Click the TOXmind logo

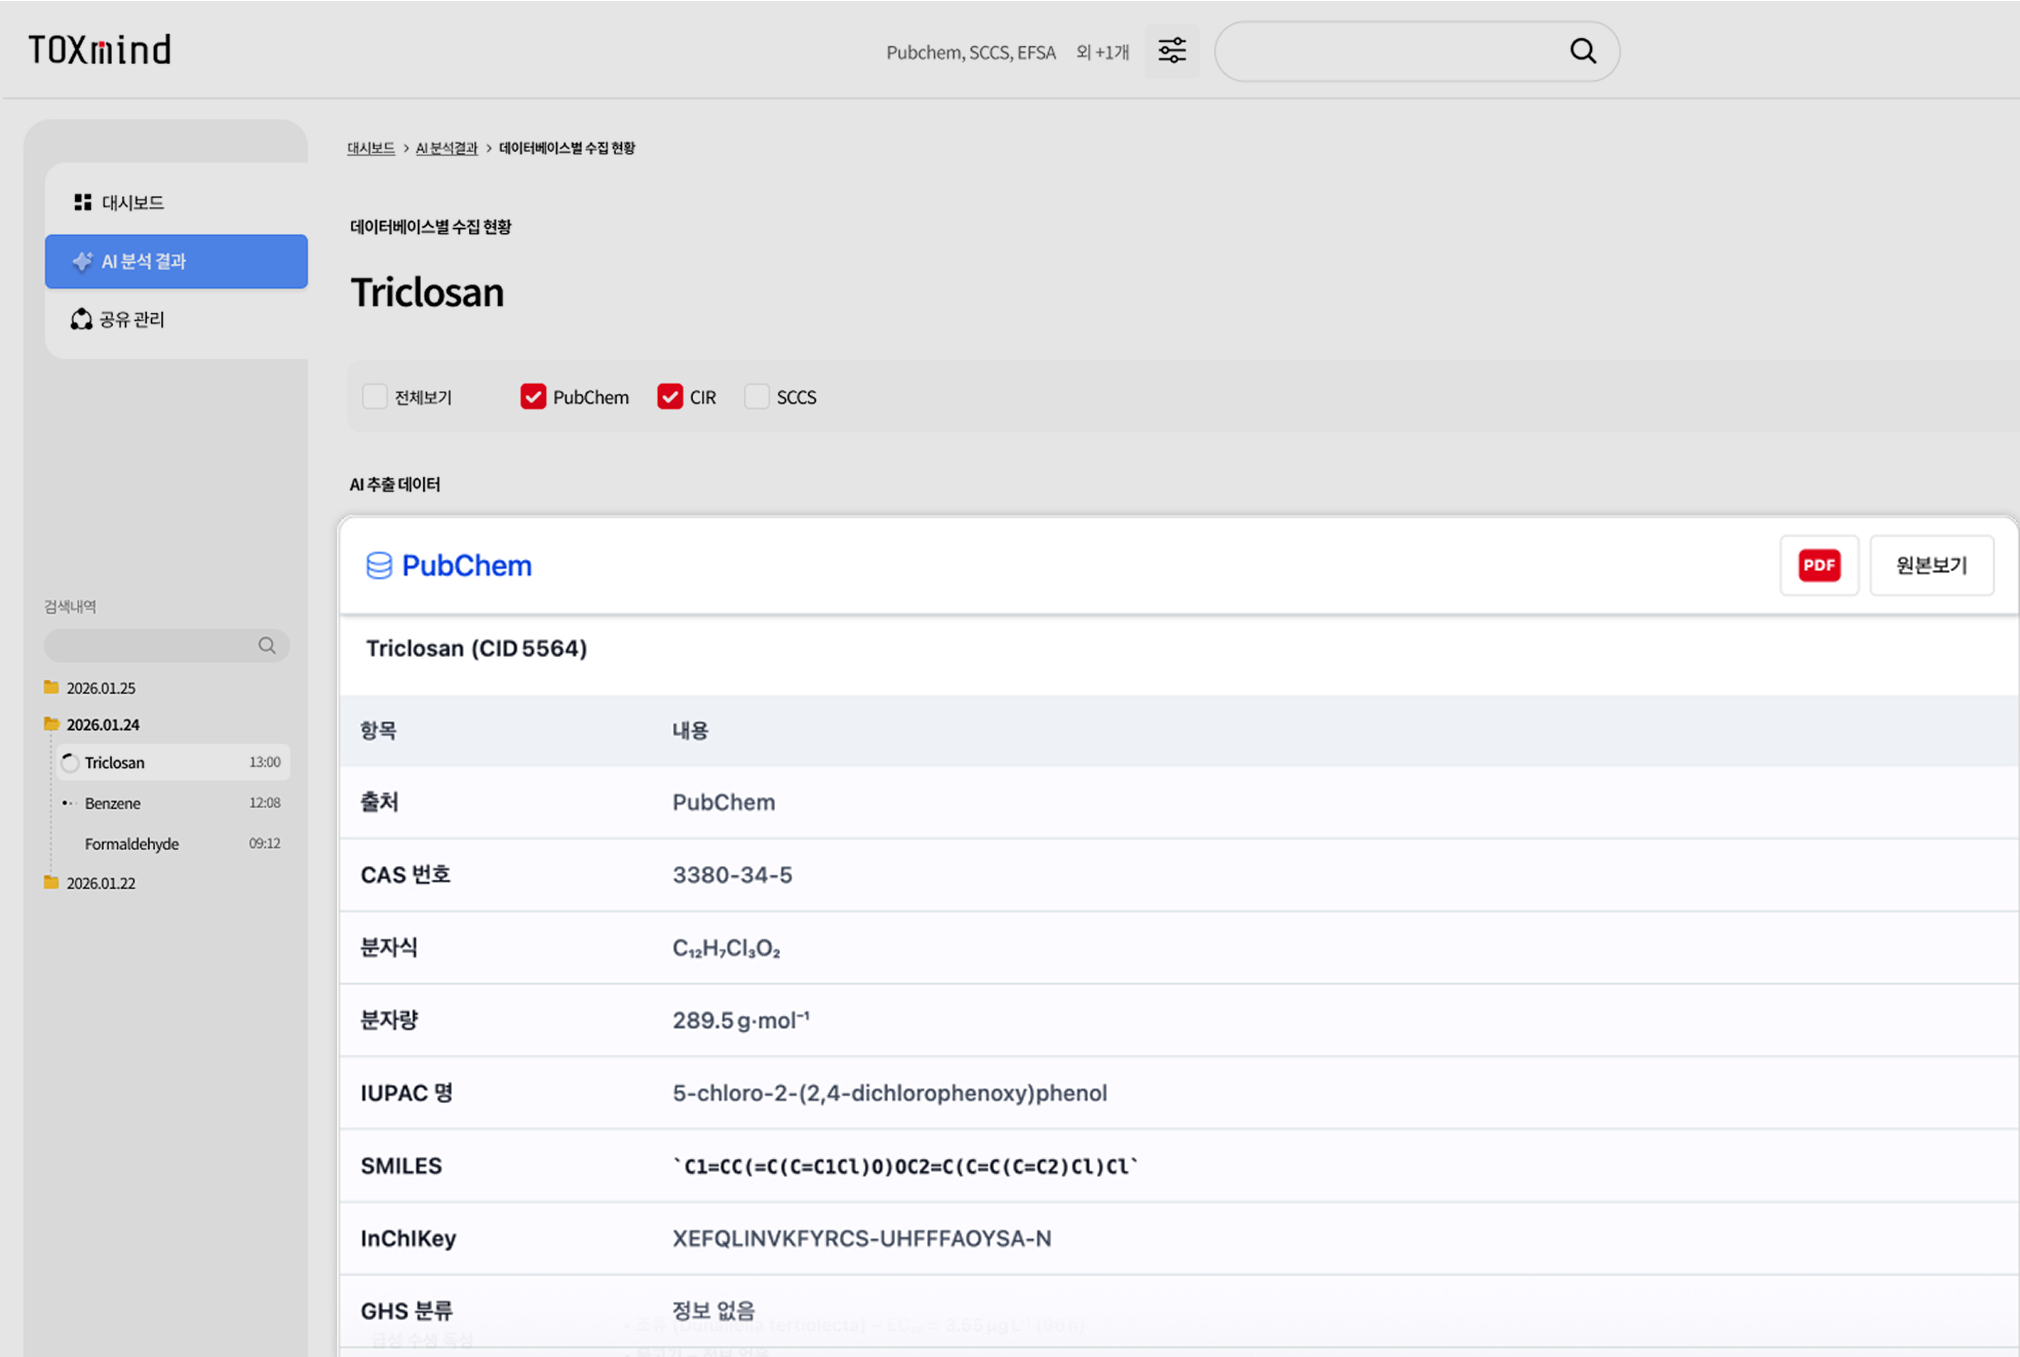99,50
